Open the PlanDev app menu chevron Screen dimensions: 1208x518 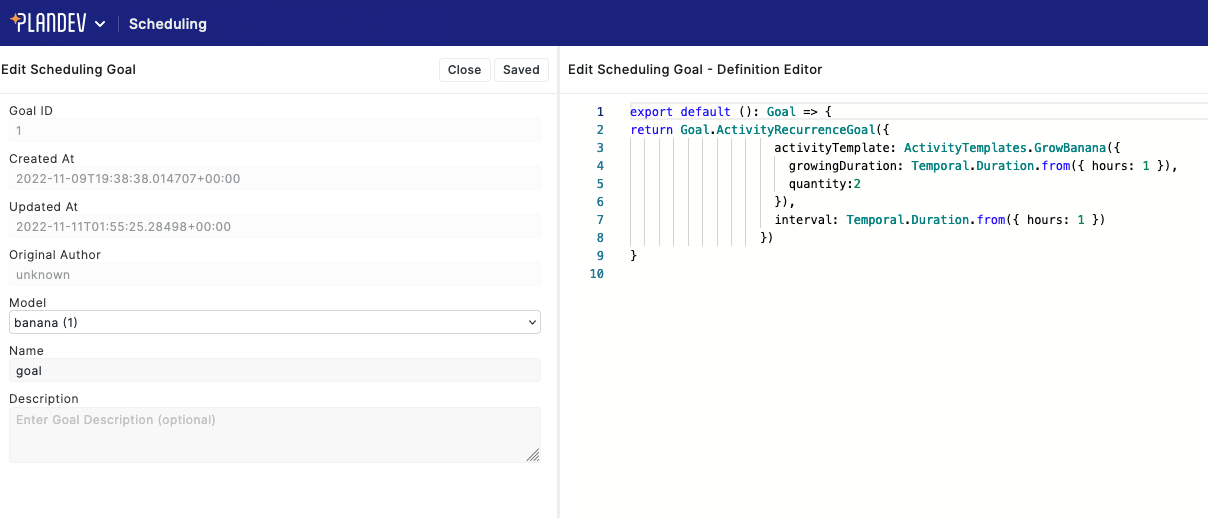tap(100, 24)
